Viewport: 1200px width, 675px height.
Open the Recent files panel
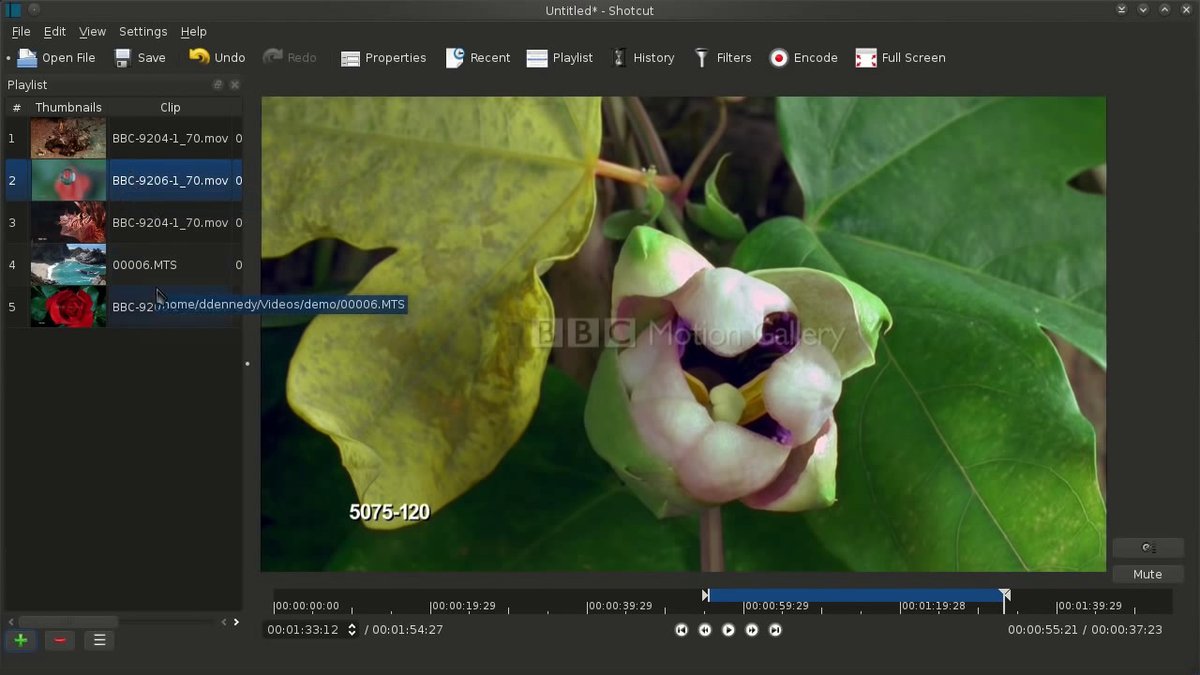(478, 57)
